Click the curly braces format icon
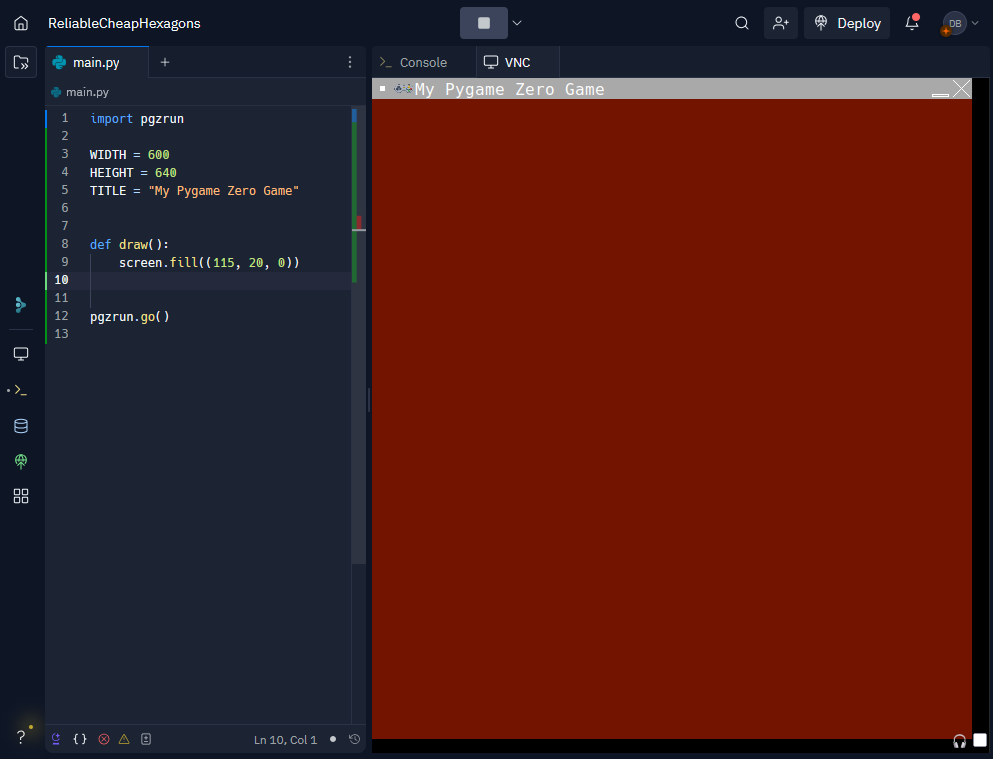 click(x=80, y=739)
